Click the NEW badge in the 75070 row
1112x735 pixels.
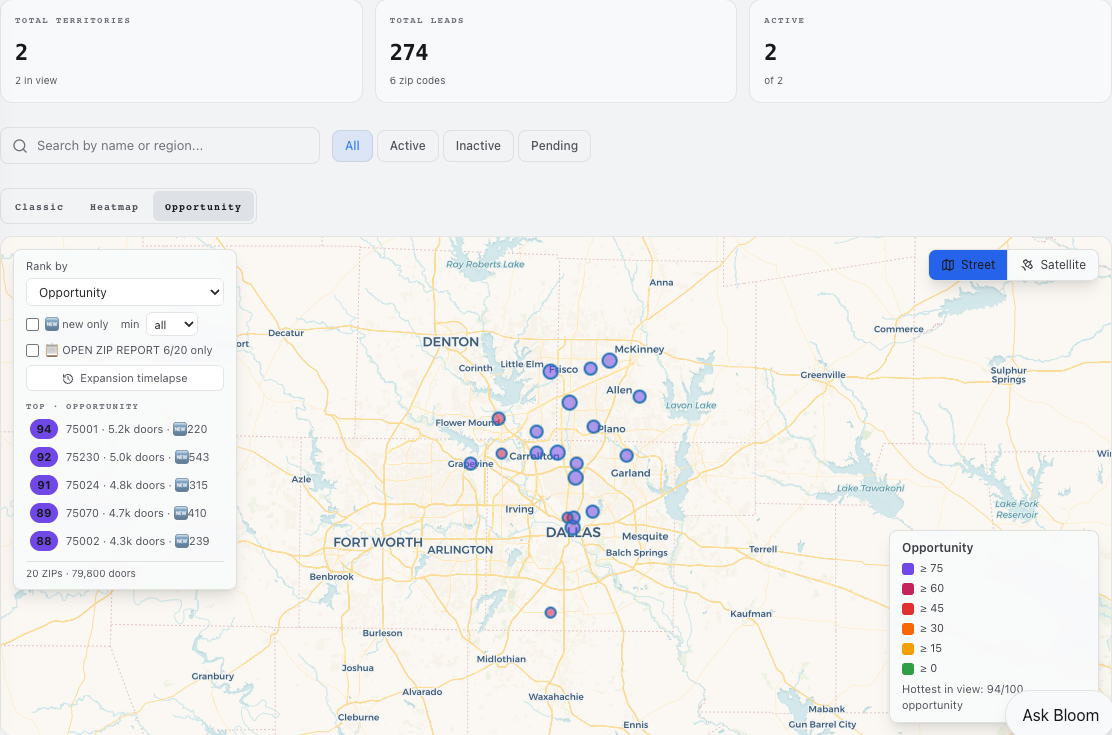pyautogui.click(x=181, y=513)
